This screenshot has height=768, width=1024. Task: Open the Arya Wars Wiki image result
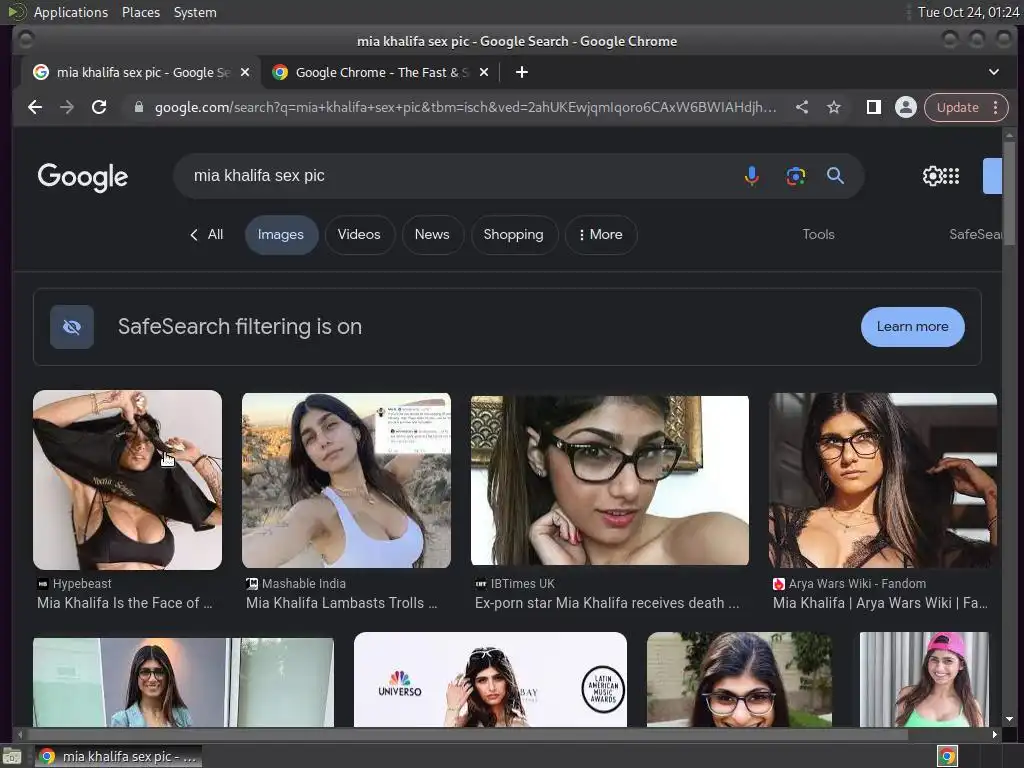coord(883,480)
